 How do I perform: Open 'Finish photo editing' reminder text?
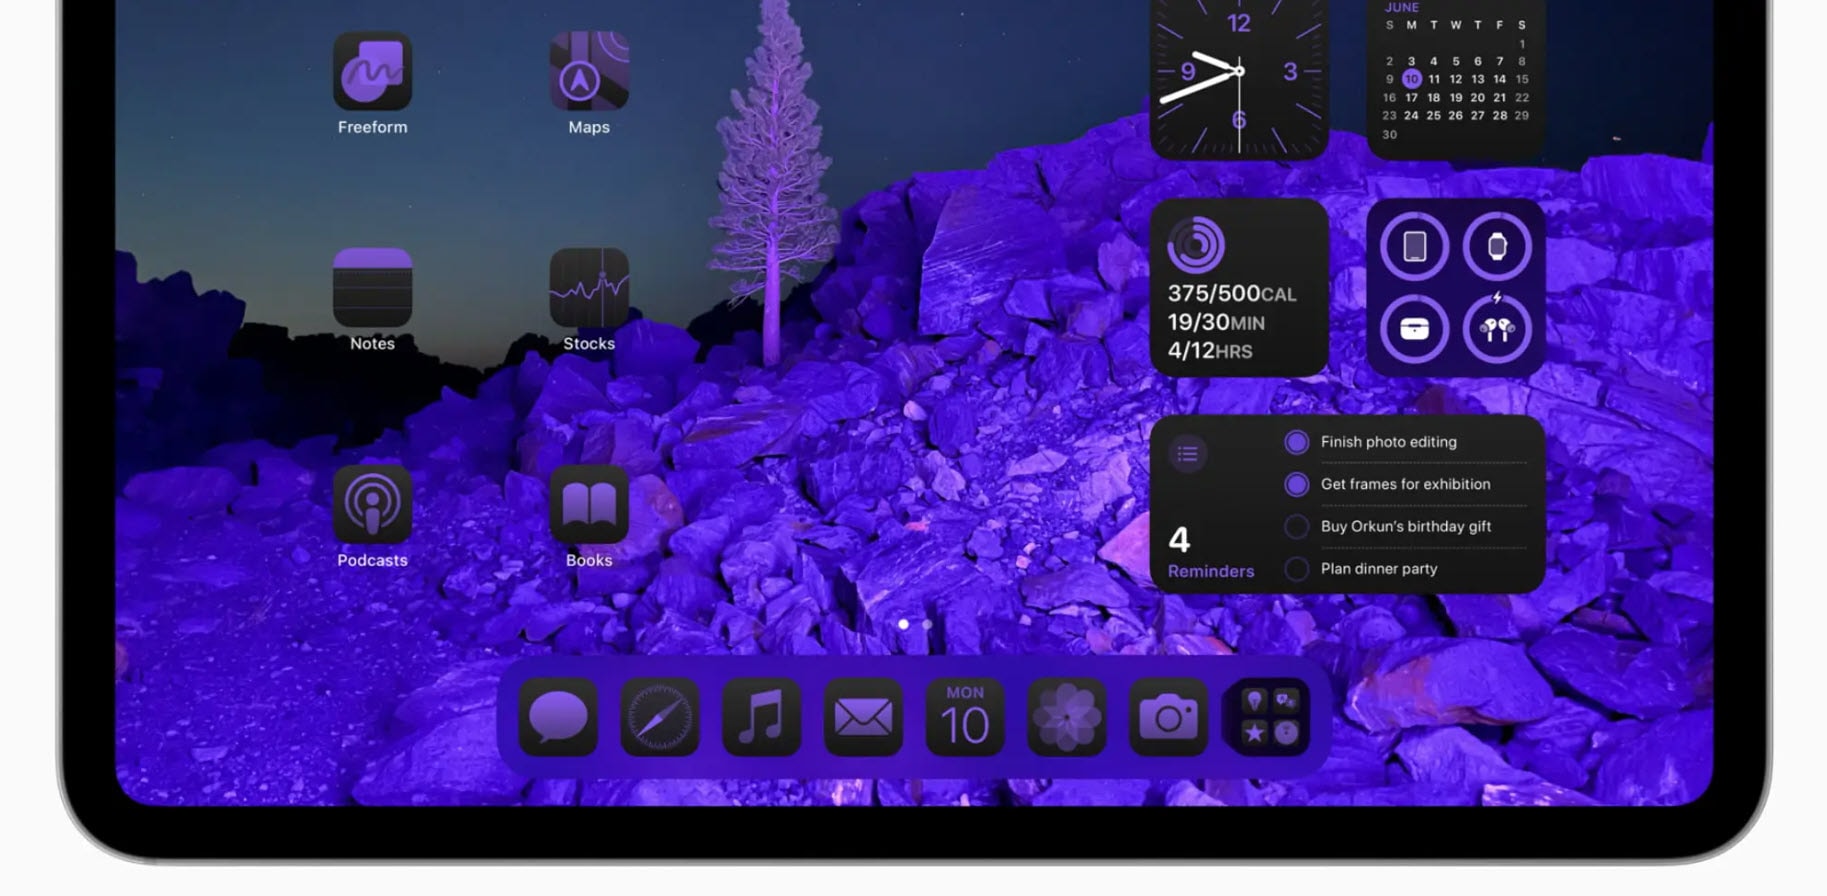click(1388, 442)
